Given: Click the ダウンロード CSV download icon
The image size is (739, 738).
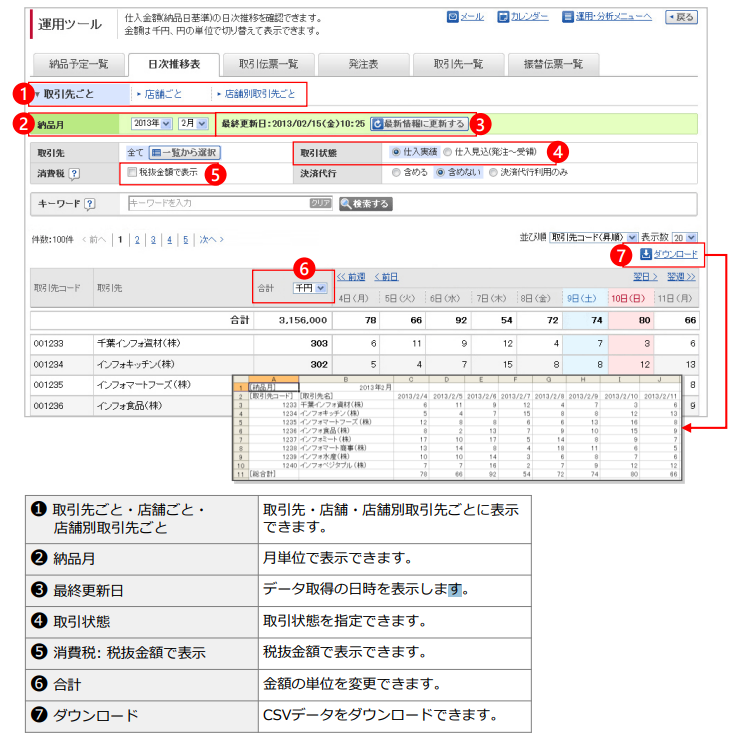Looking at the screenshot, I should click(x=646, y=255).
